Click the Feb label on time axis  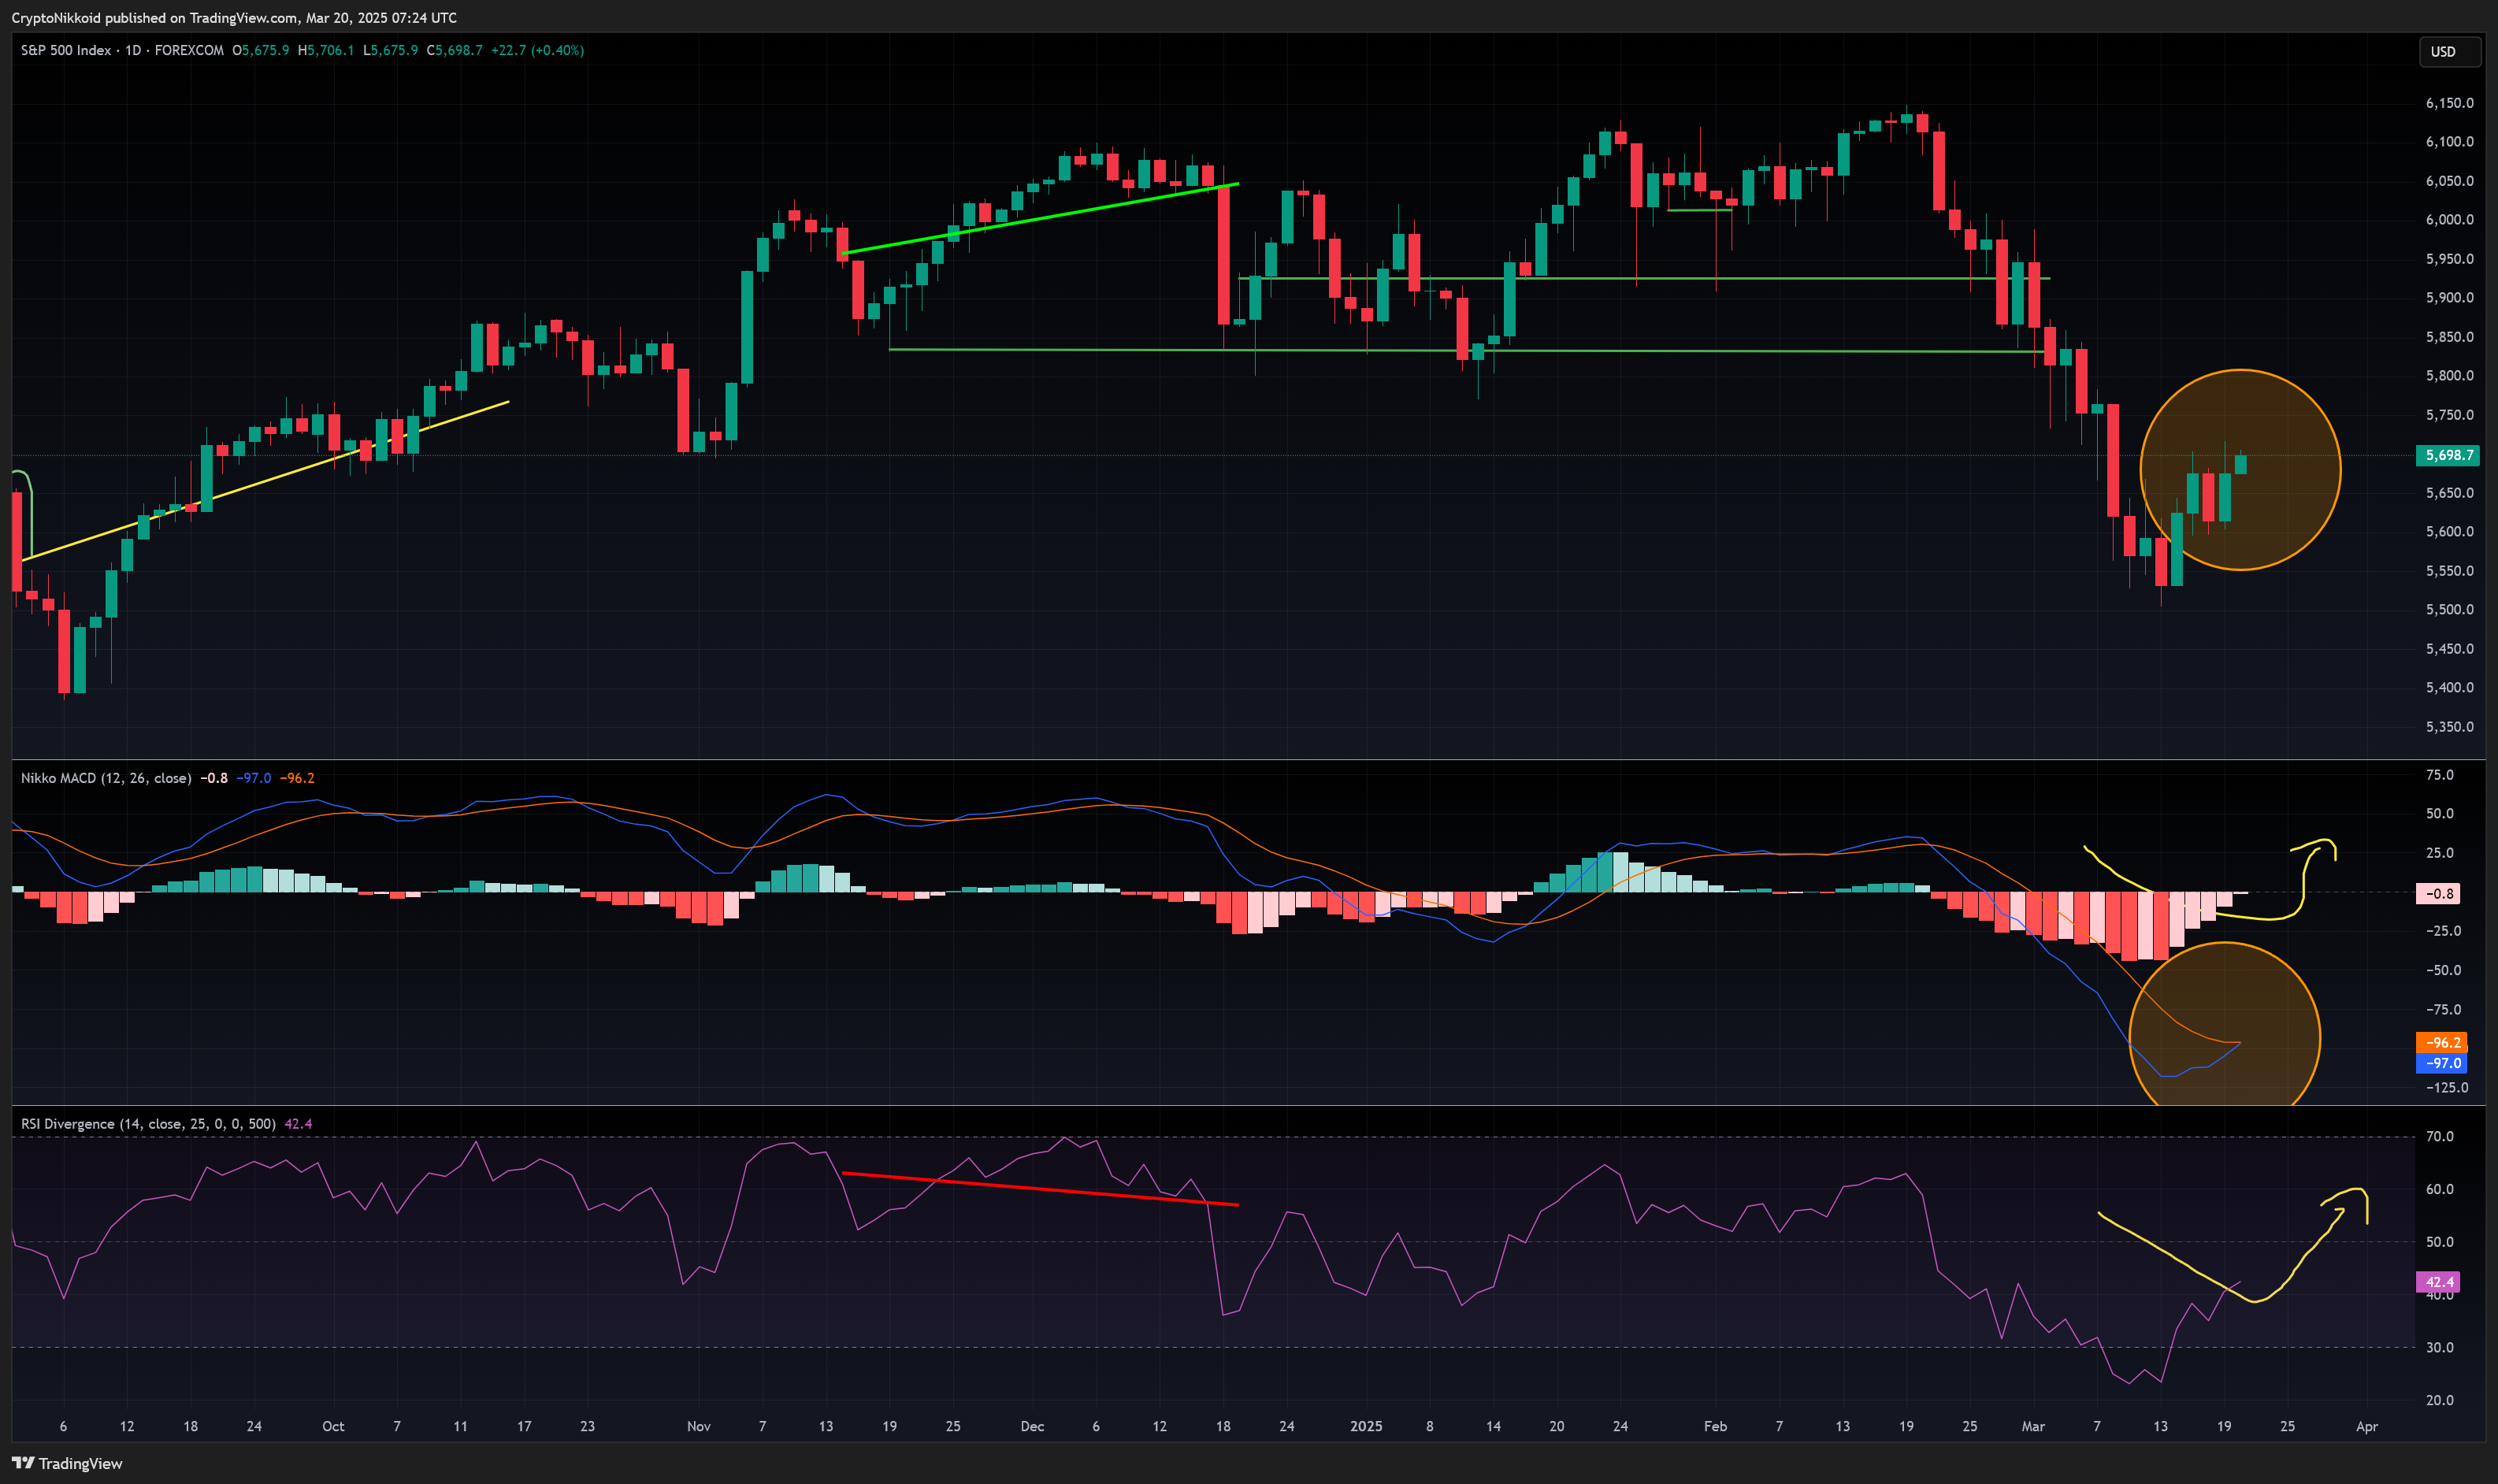[x=1715, y=1426]
